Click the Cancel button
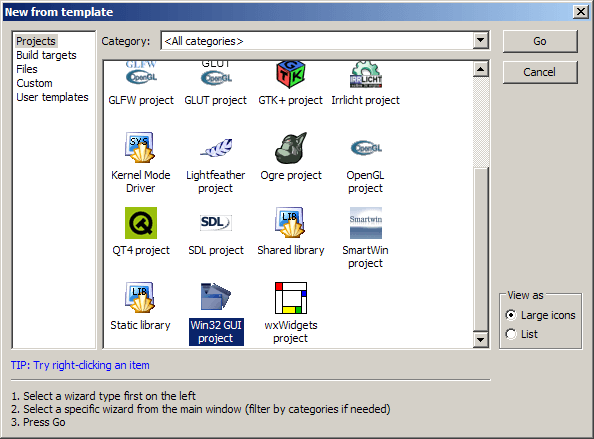 point(540,72)
